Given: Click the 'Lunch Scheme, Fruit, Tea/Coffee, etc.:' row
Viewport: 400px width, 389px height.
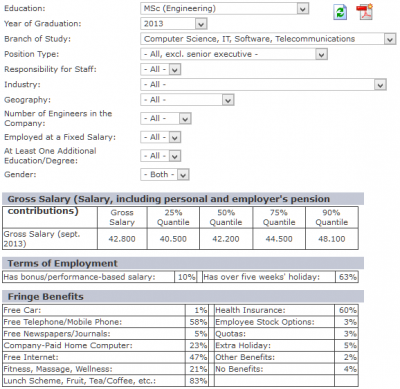Looking at the screenshot, I should click(x=105, y=381).
